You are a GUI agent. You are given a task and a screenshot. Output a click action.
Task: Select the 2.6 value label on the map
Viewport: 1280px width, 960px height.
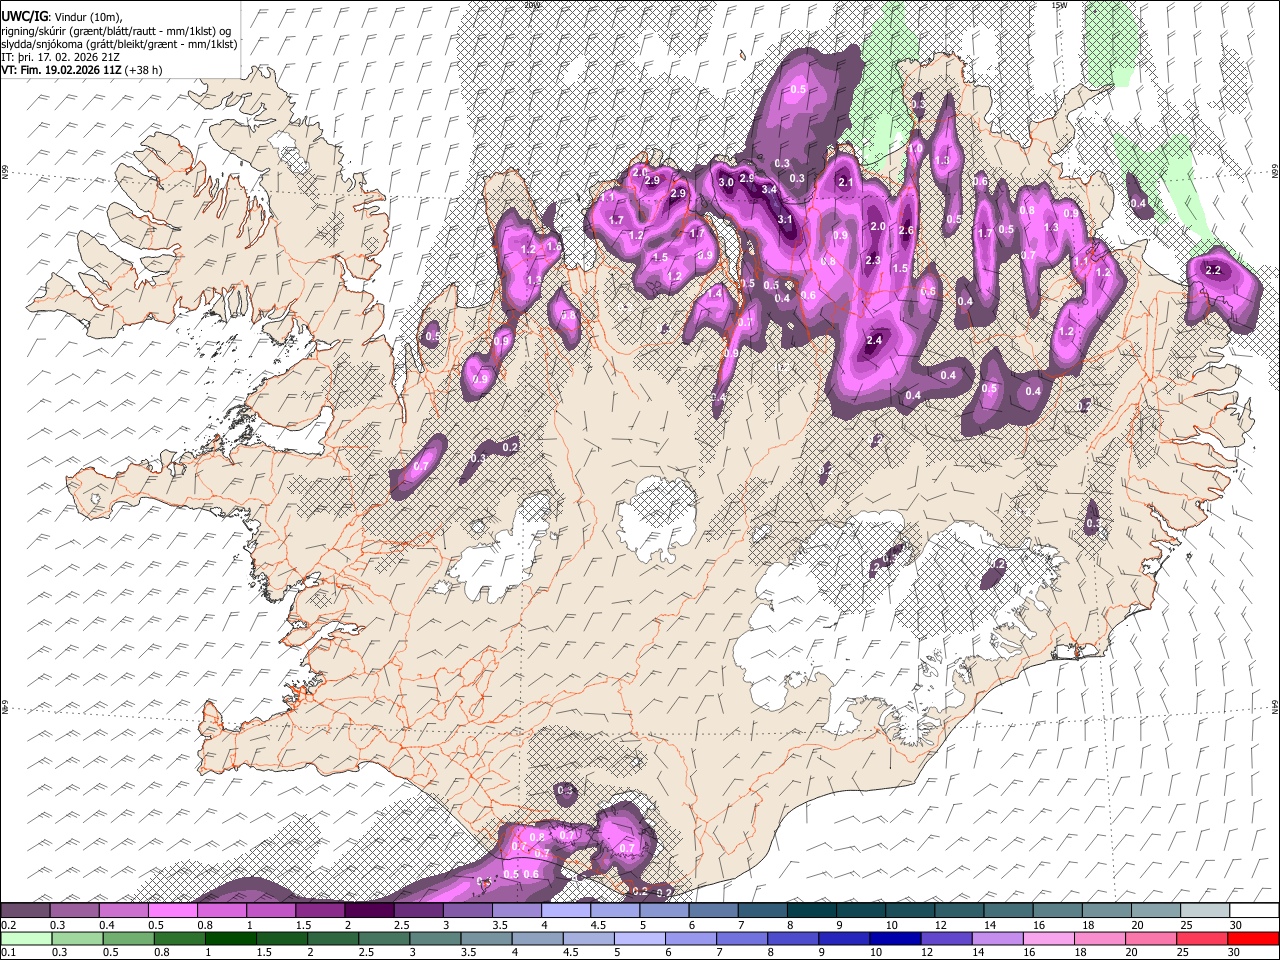coord(907,231)
